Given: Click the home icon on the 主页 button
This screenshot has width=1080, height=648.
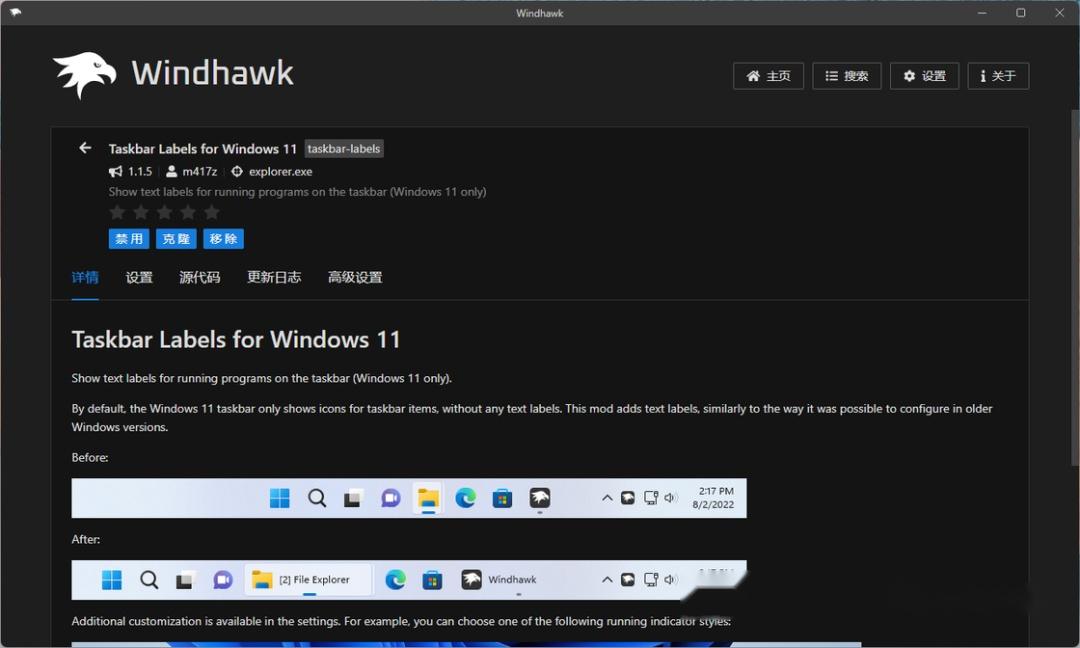Looking at the screenshot, I should (752, 75).
